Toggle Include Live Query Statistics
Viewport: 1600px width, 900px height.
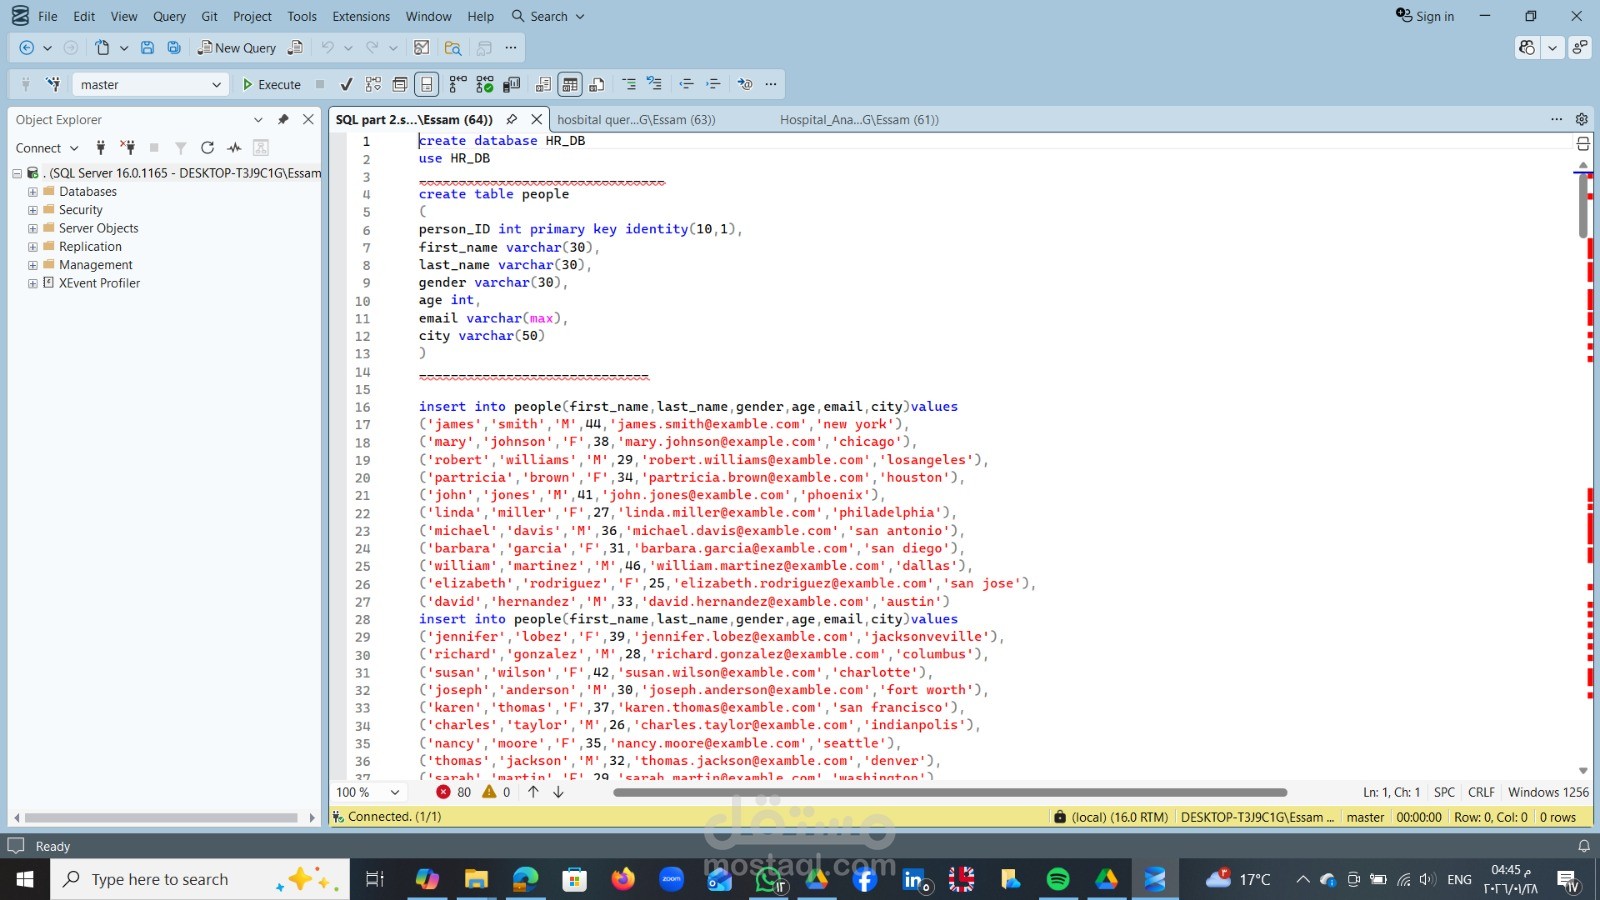tap(485, 85)
